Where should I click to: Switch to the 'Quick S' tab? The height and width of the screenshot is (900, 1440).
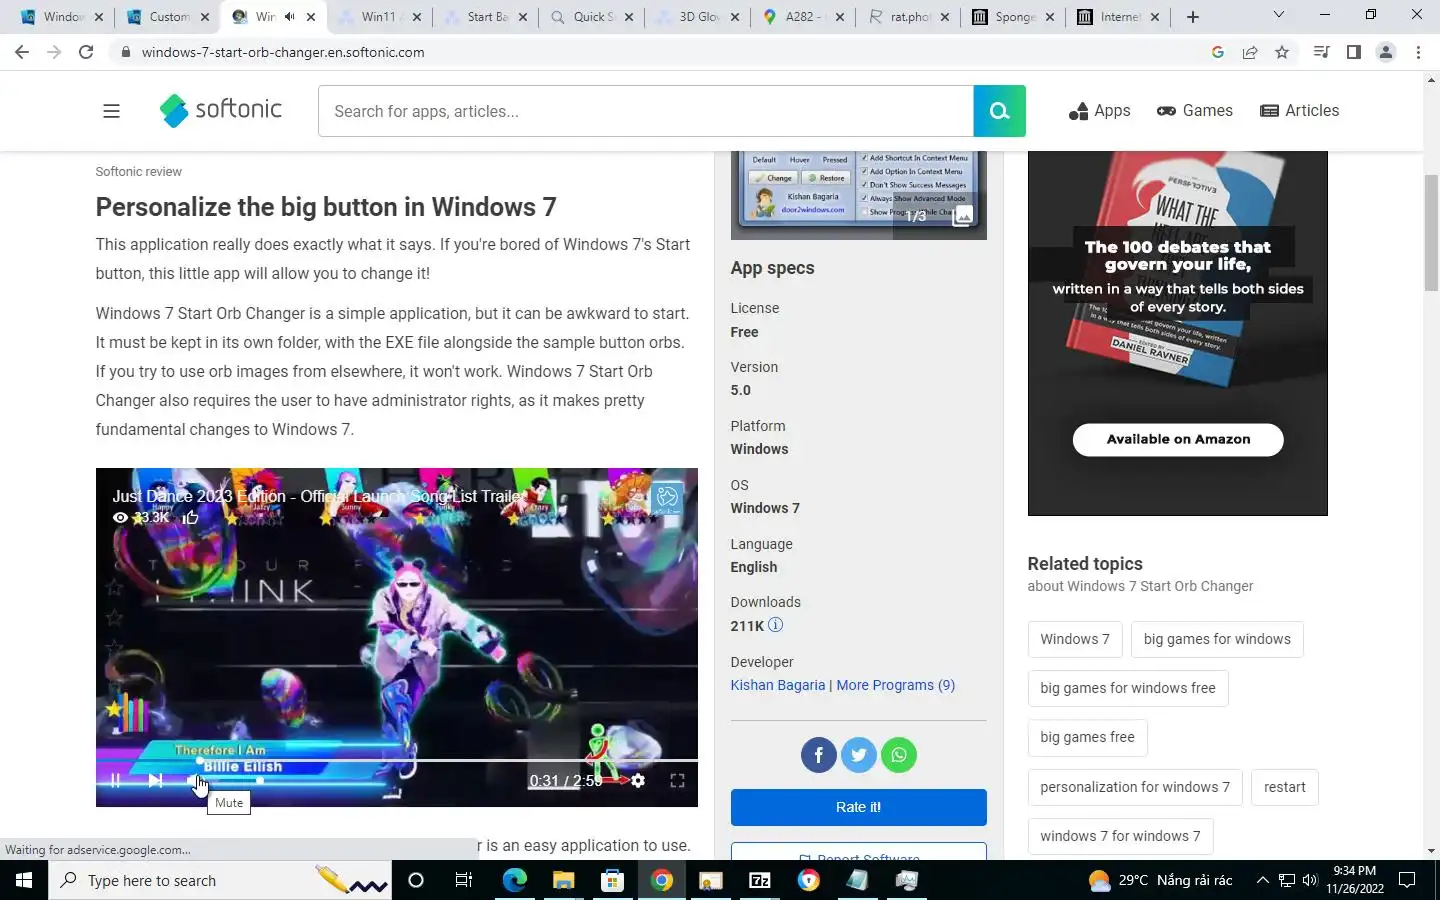pyautogui.click(x=592, y=17)
